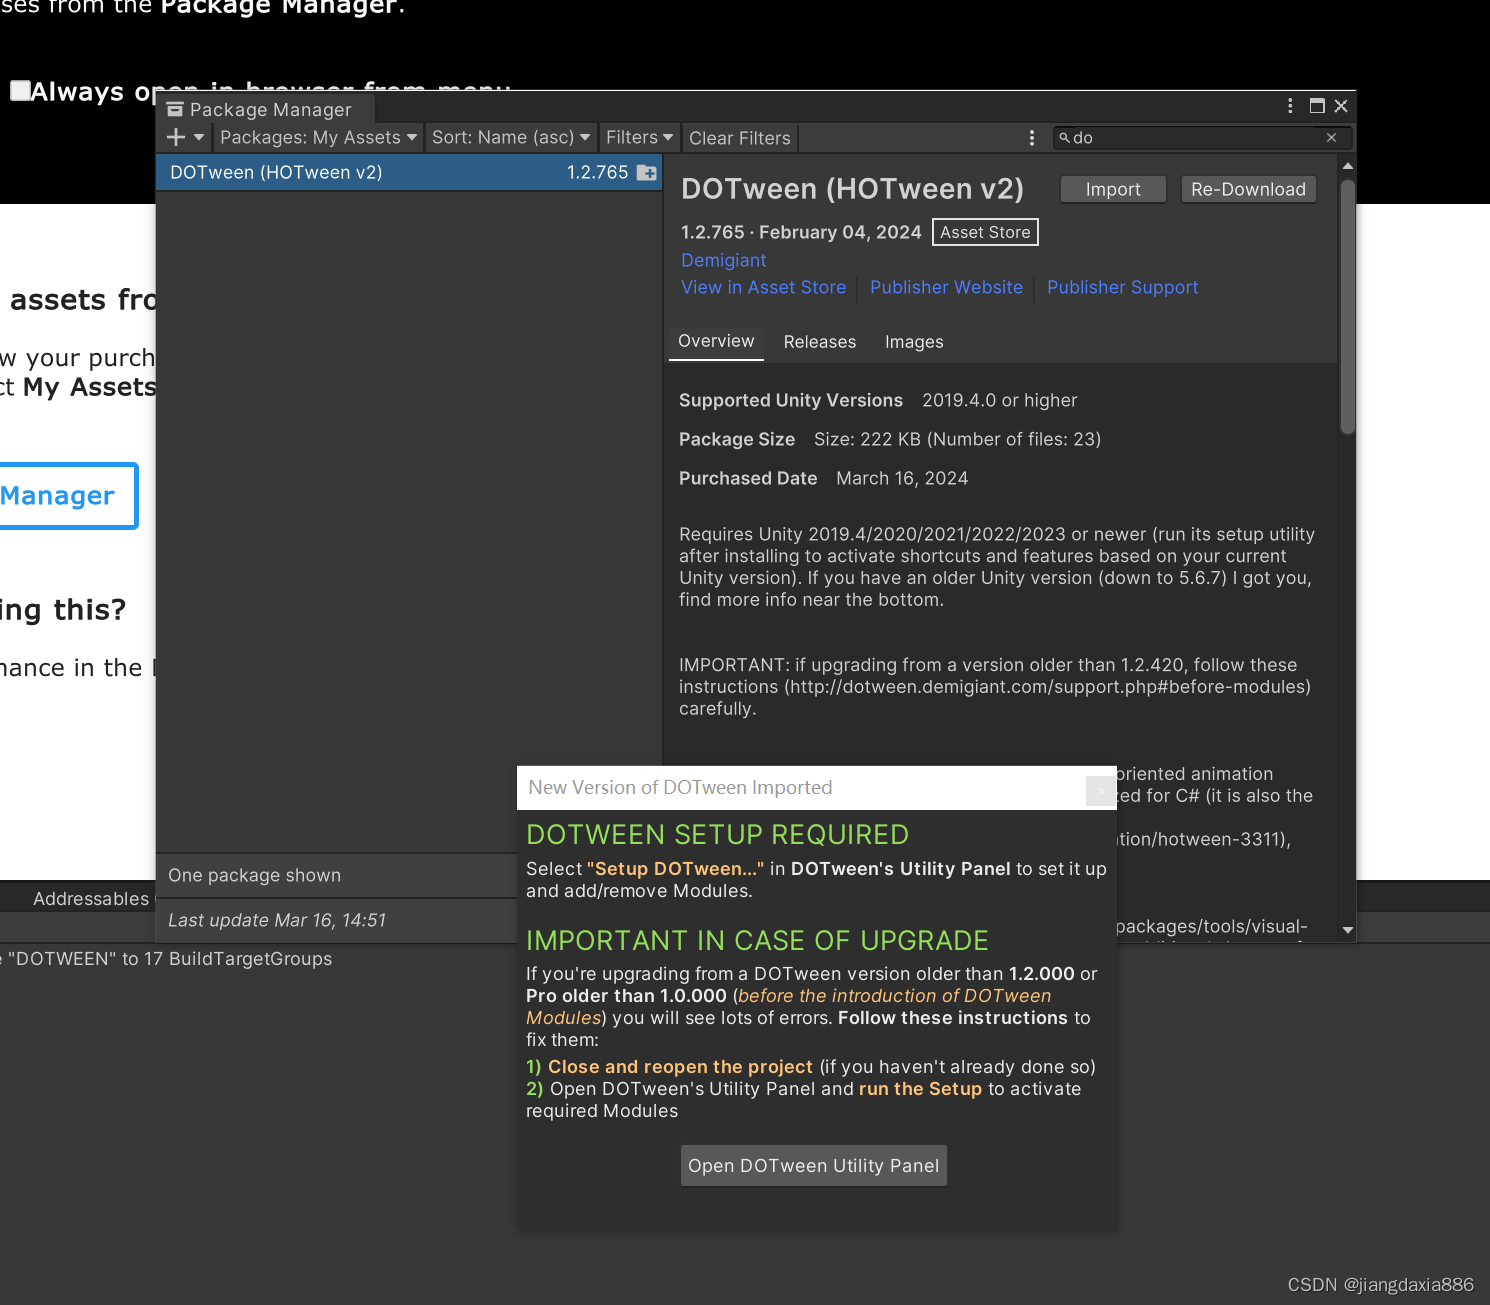
Task: Click the Import button
Action: pyautogui.click(x=1113, y=189)
